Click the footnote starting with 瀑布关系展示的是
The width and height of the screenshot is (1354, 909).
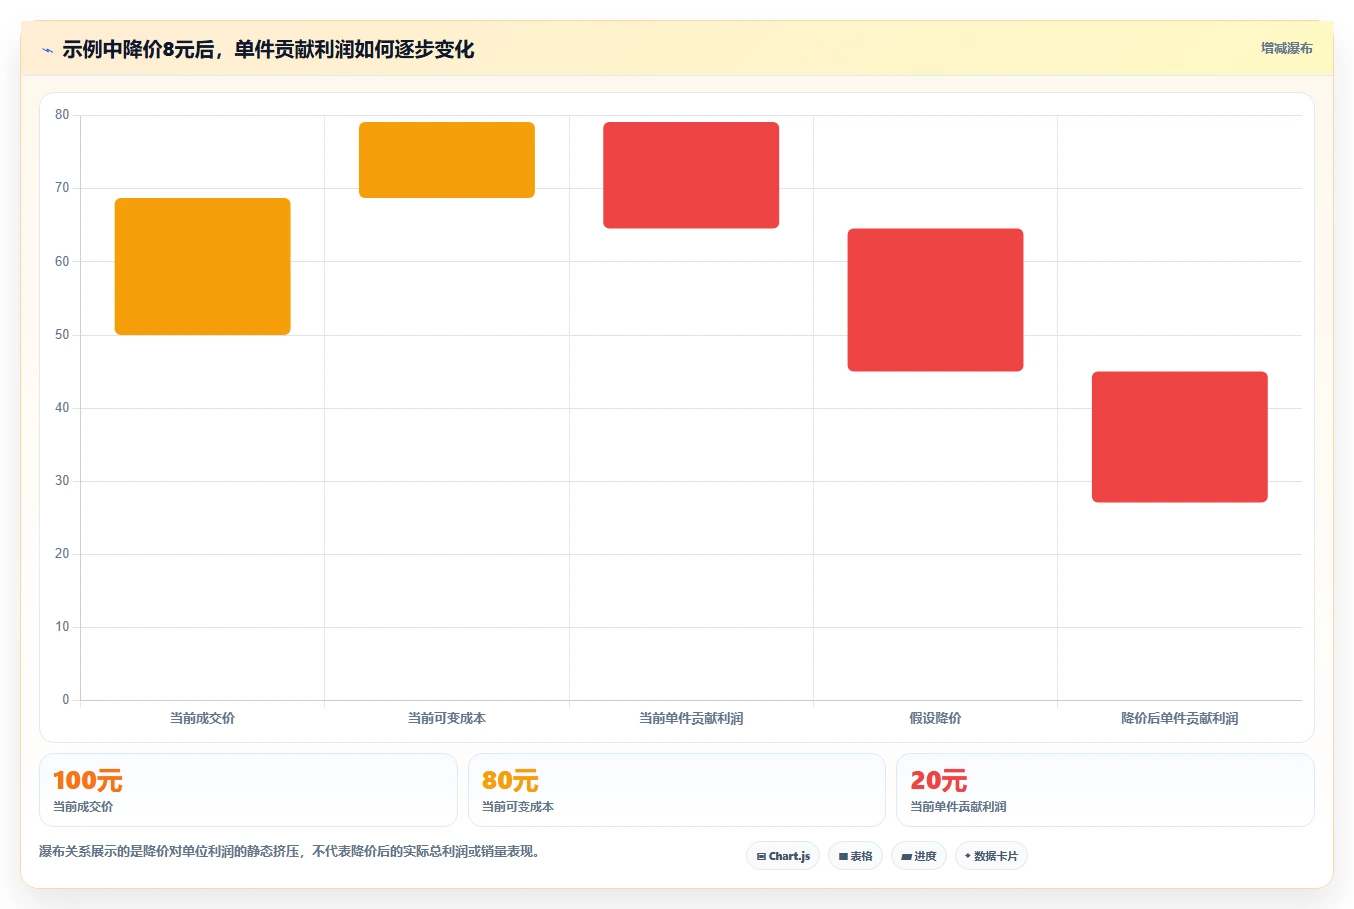click(x=289, y=852)
